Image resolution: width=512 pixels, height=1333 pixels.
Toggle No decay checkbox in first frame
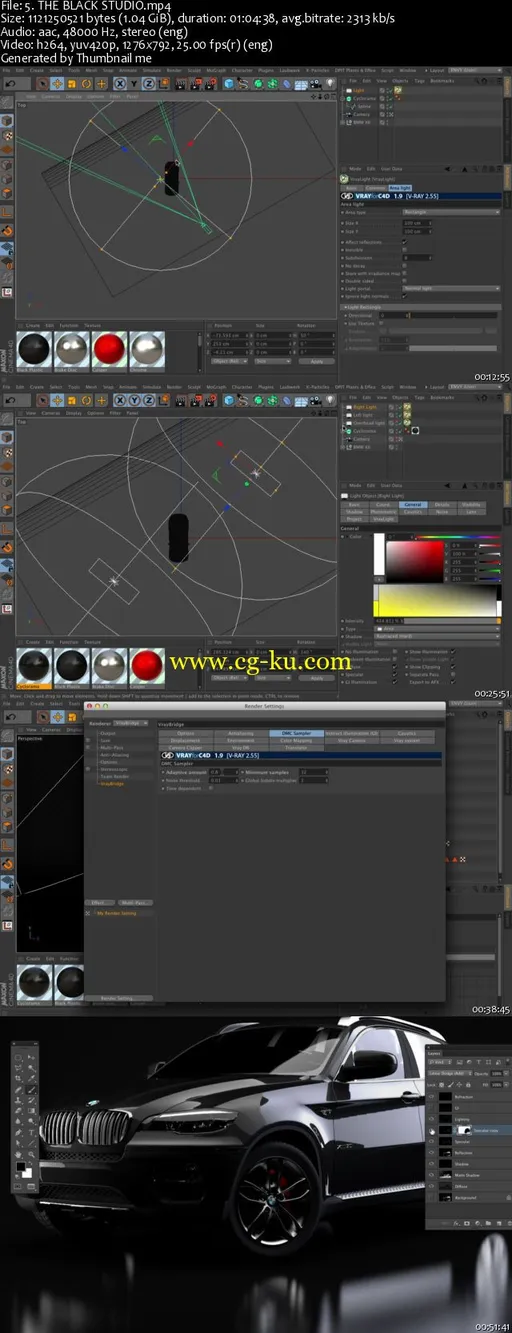[405, 266]
